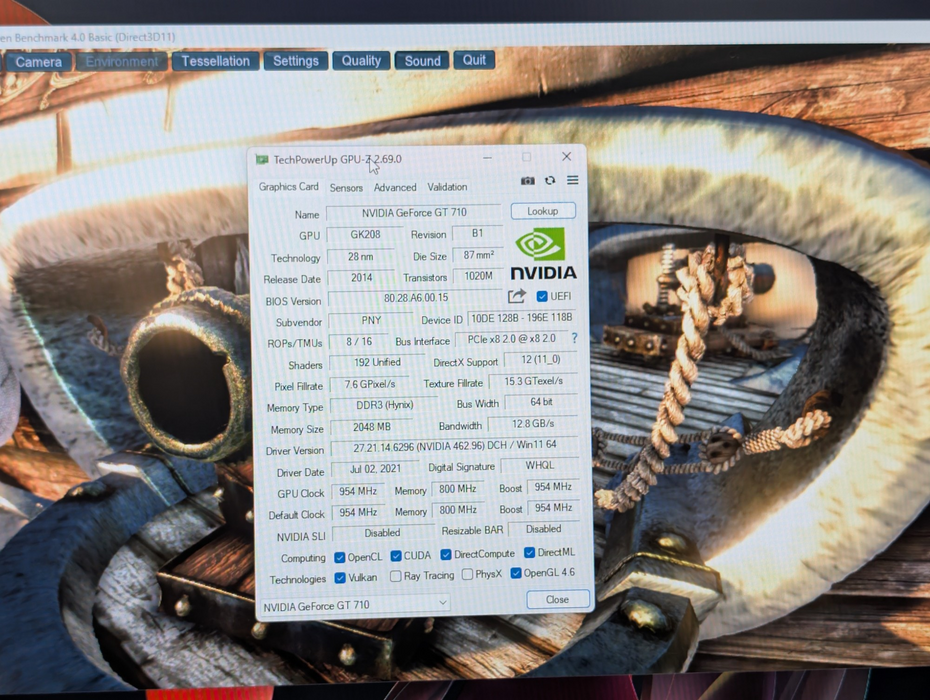The width and height of the screenshot is (930, 700).
Task: Click the BIOS export share icon
Action: pyautogui.click(x=517, y=295)
